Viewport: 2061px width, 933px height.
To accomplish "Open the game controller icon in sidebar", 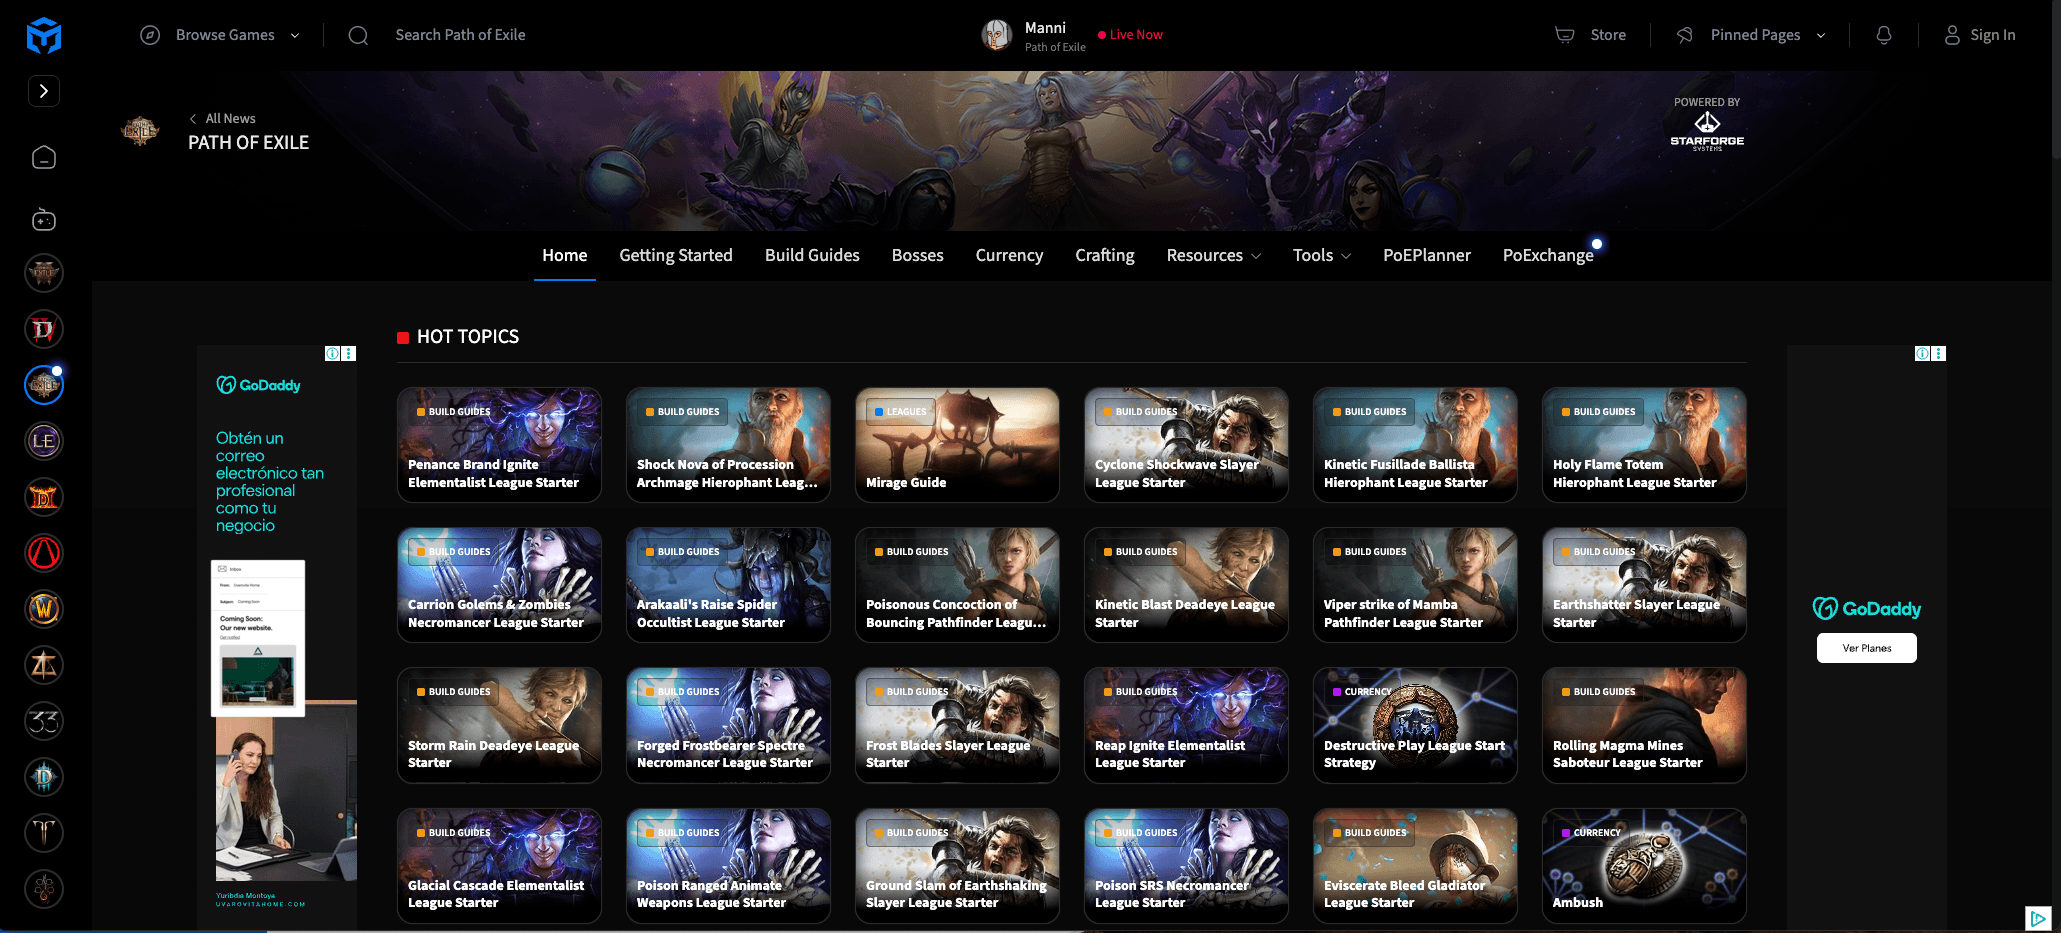I will click(44, 219).
